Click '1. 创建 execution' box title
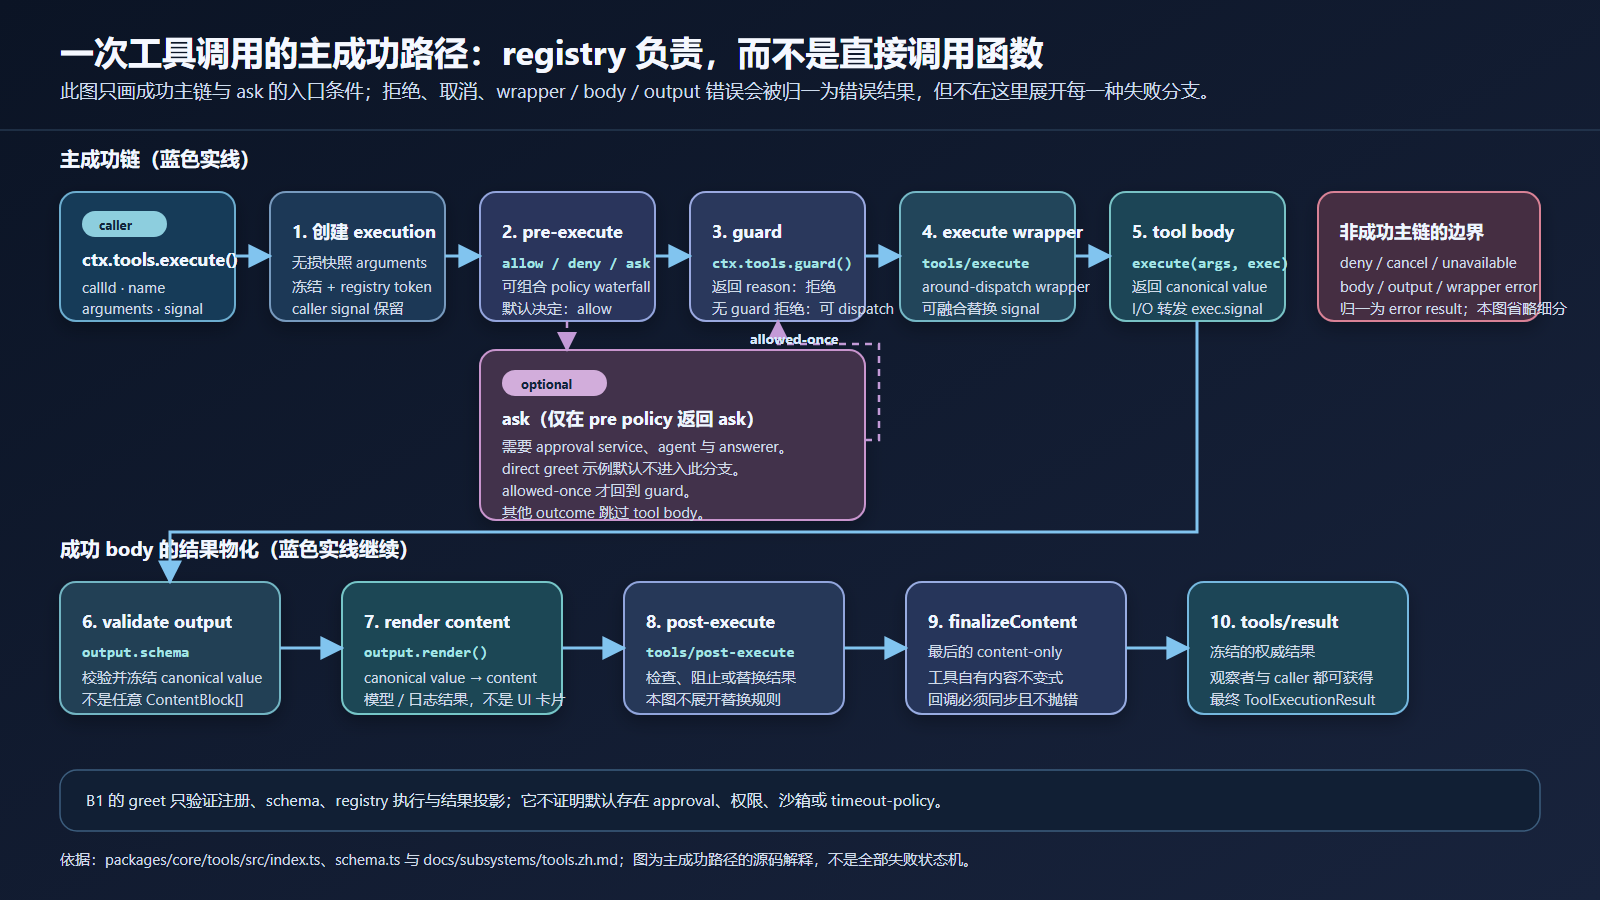1600x900 pixels. click(x=364, y=232)
